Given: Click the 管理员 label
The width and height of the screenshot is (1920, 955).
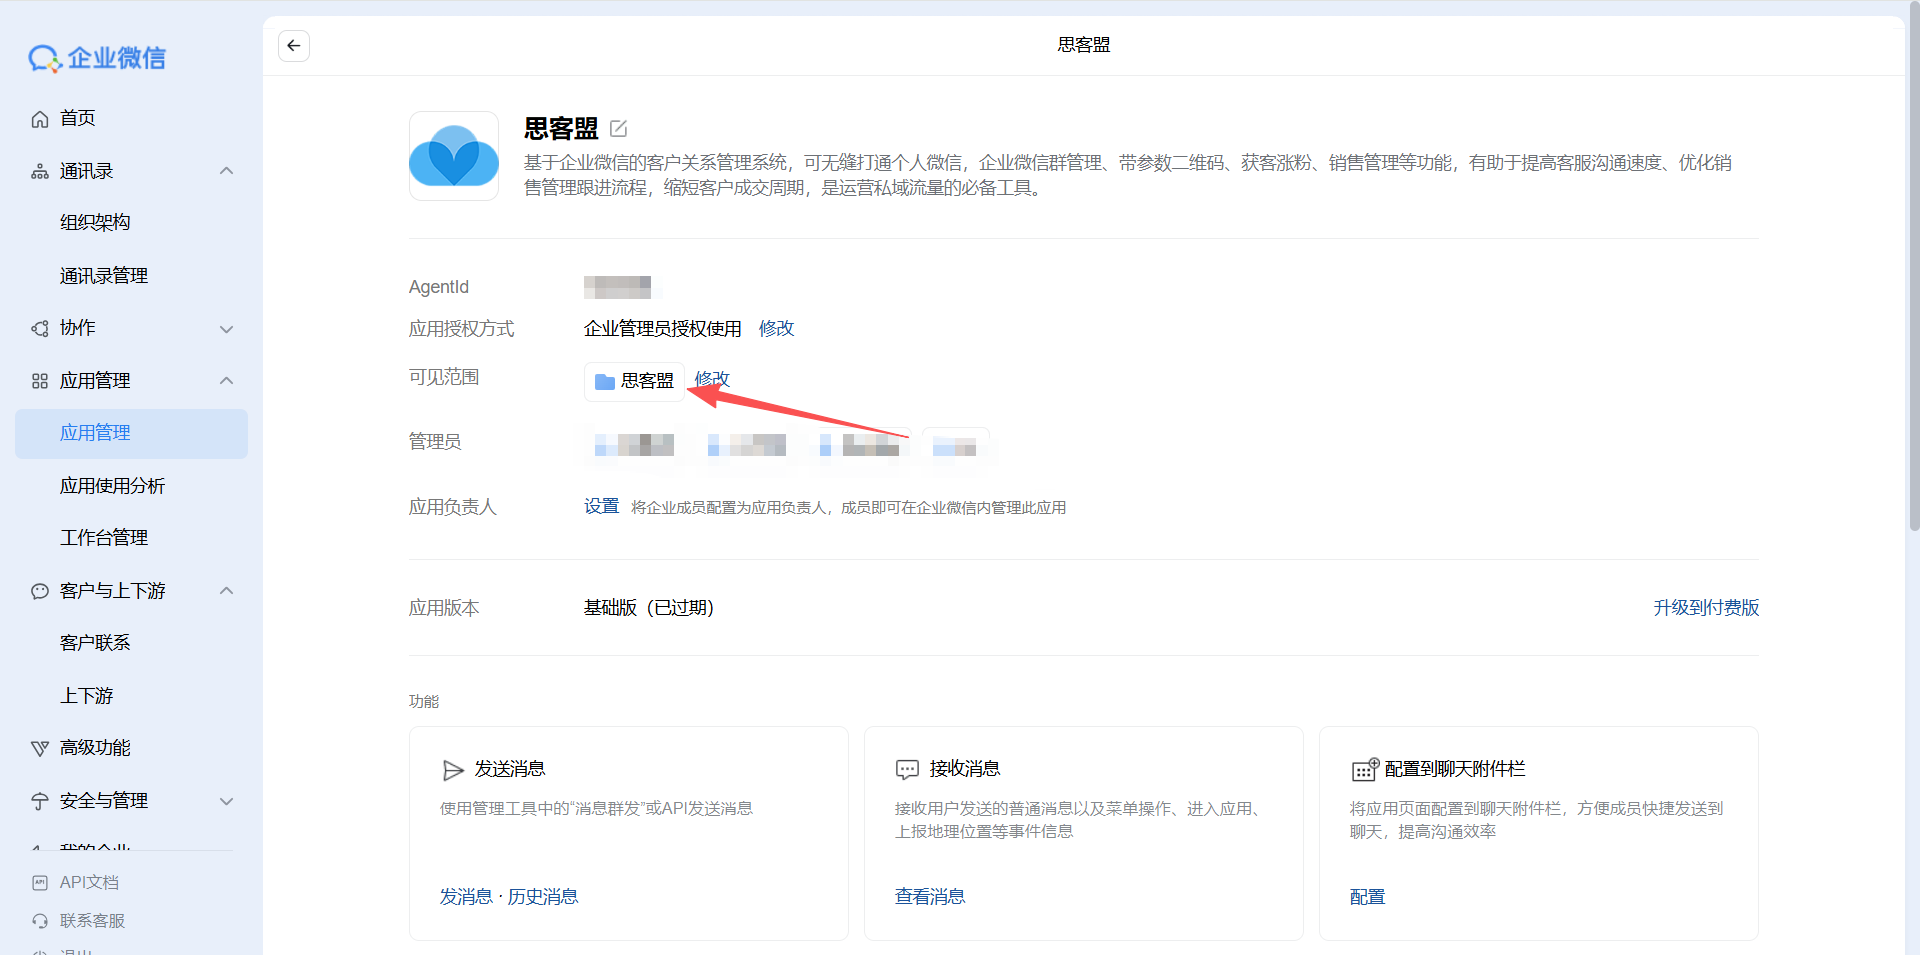Looking at the screenshot, I should coord(435,442).
